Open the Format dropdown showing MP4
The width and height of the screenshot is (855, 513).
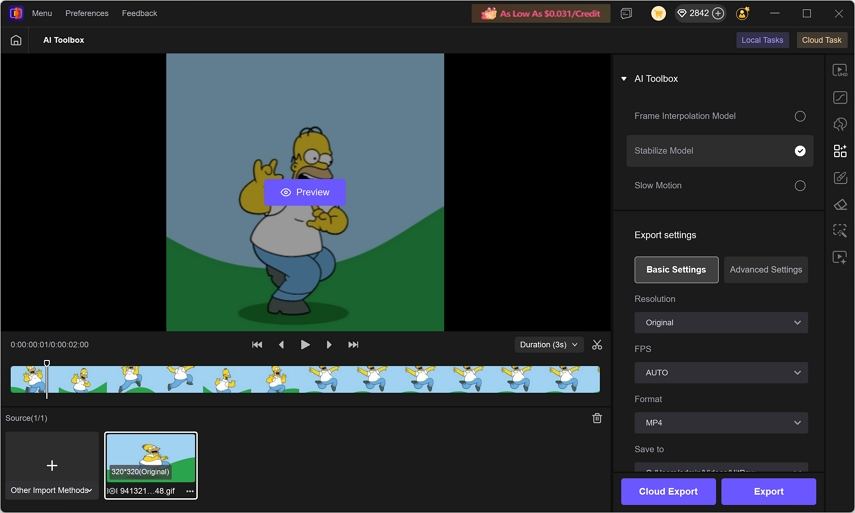pos(721,423)
